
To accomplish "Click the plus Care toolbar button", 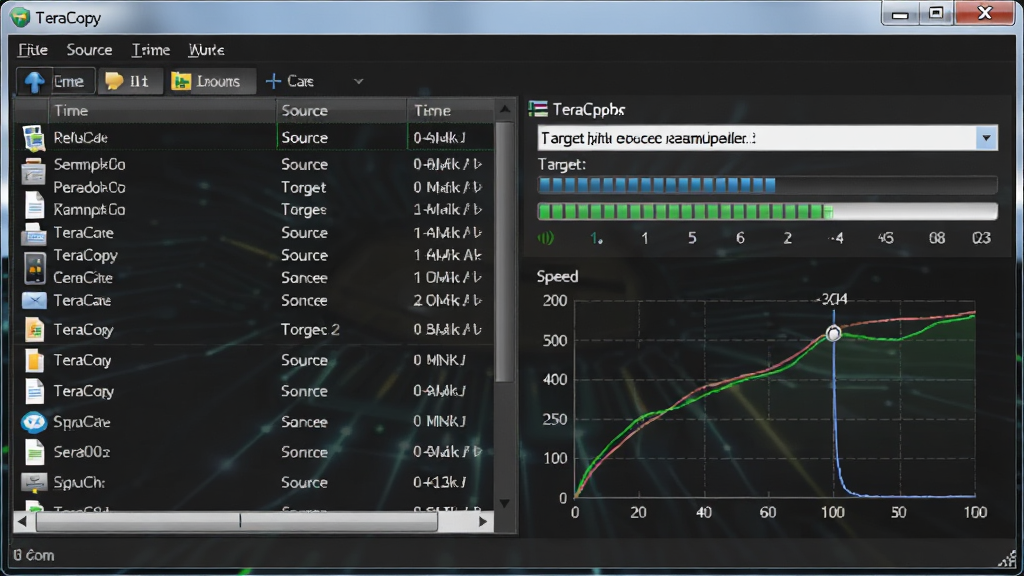I will pos(290,81).
